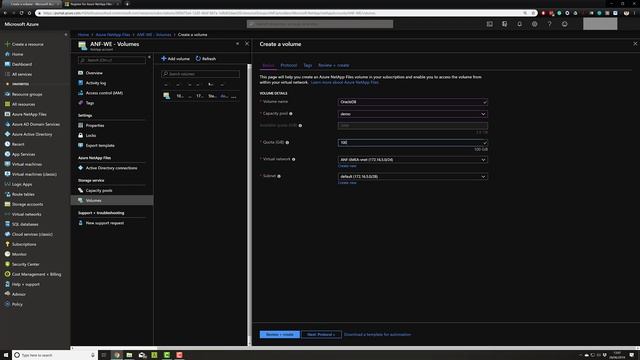This screenshot has width=640, height=360.
Task: Click Add volume in Volumes toolbar
Action: coord(176,59)
